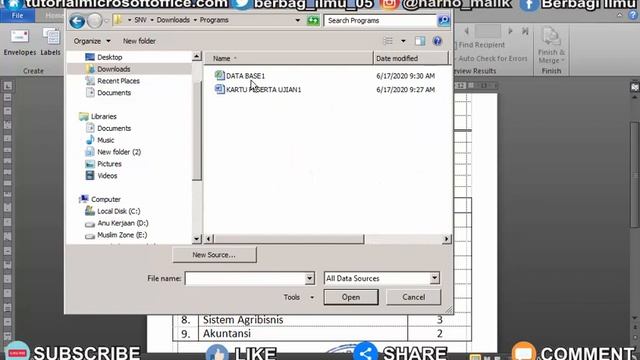The width and height of the screenshot is (640, 360).
Task: Select Computer in the navigation pane
Action: tap(100, 199)
